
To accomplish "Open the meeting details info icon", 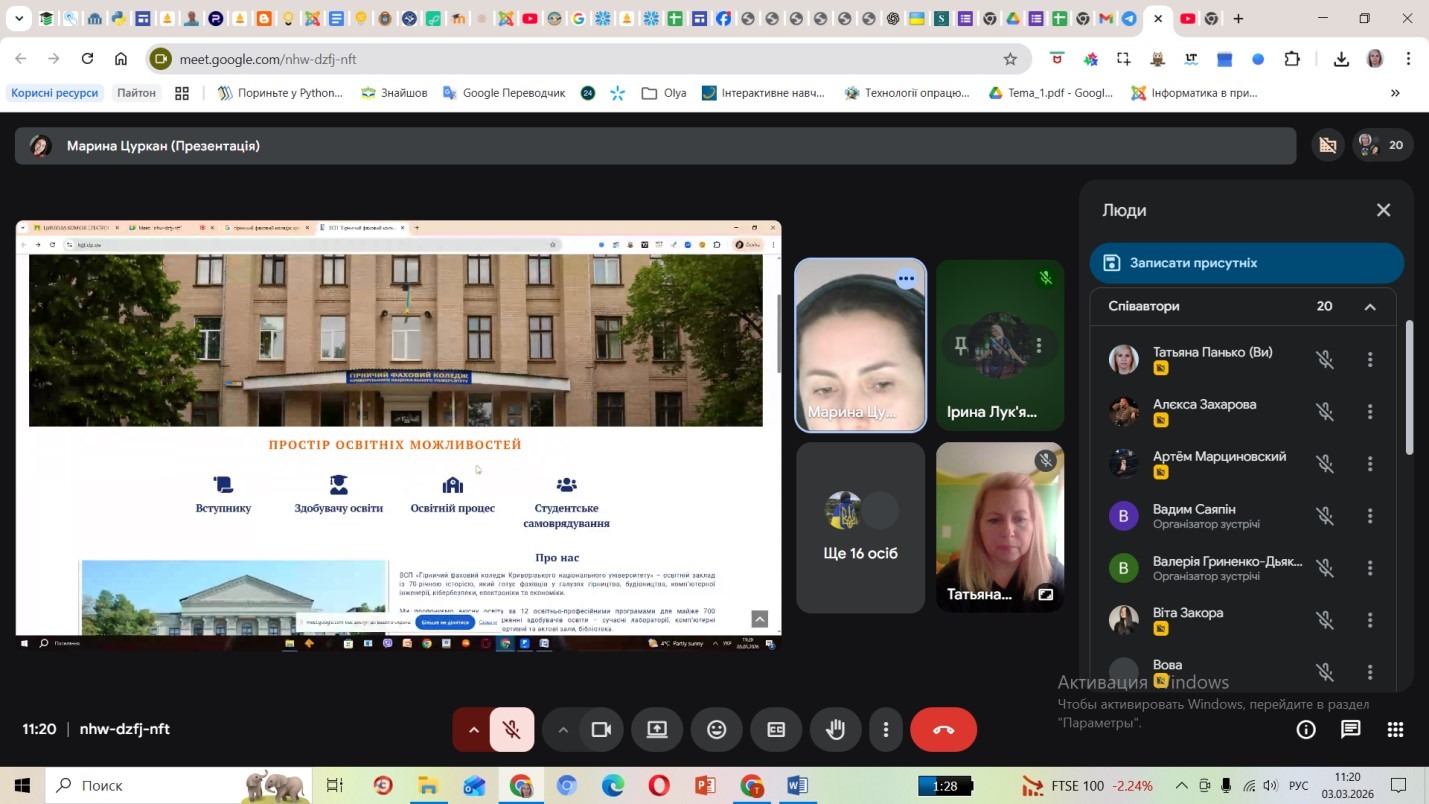I will [x=1306, y=729].
